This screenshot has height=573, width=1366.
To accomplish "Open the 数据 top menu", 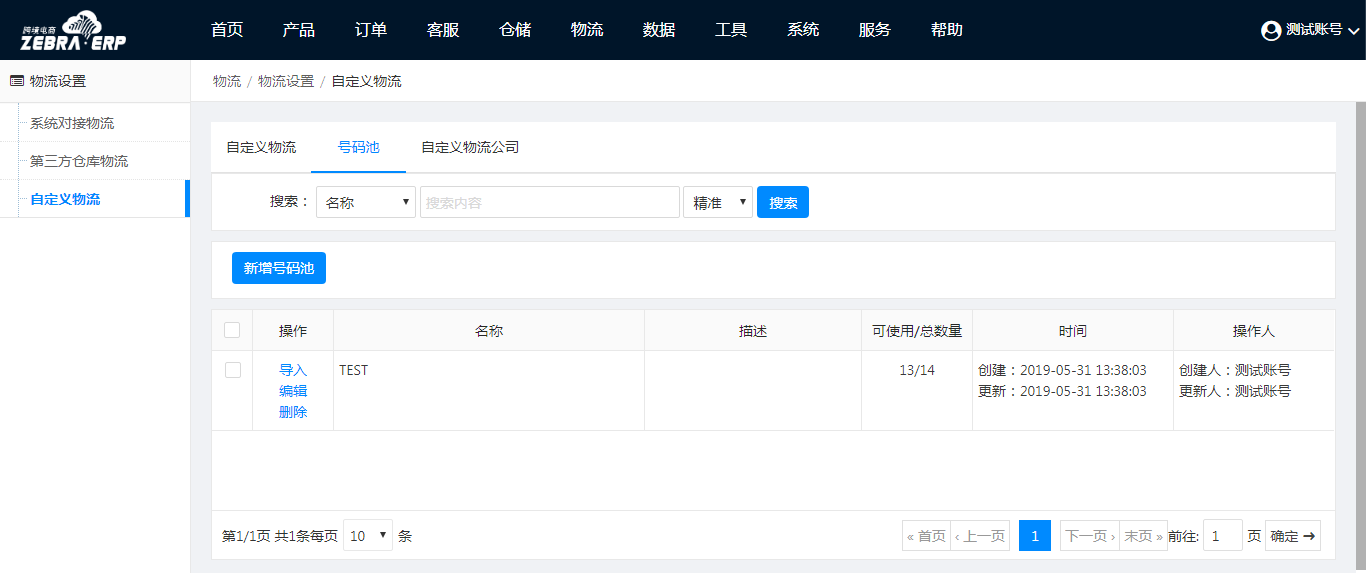I will click(659, 30).
